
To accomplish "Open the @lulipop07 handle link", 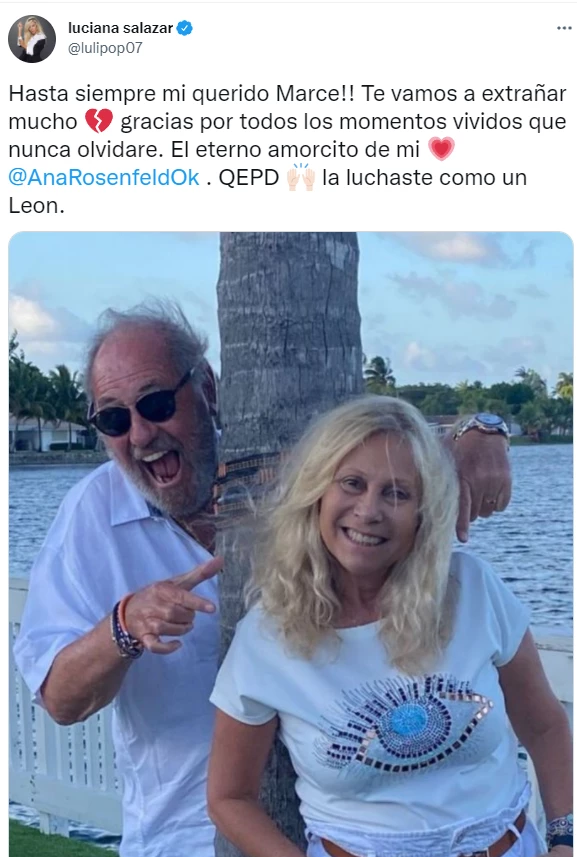I will 105,48.
